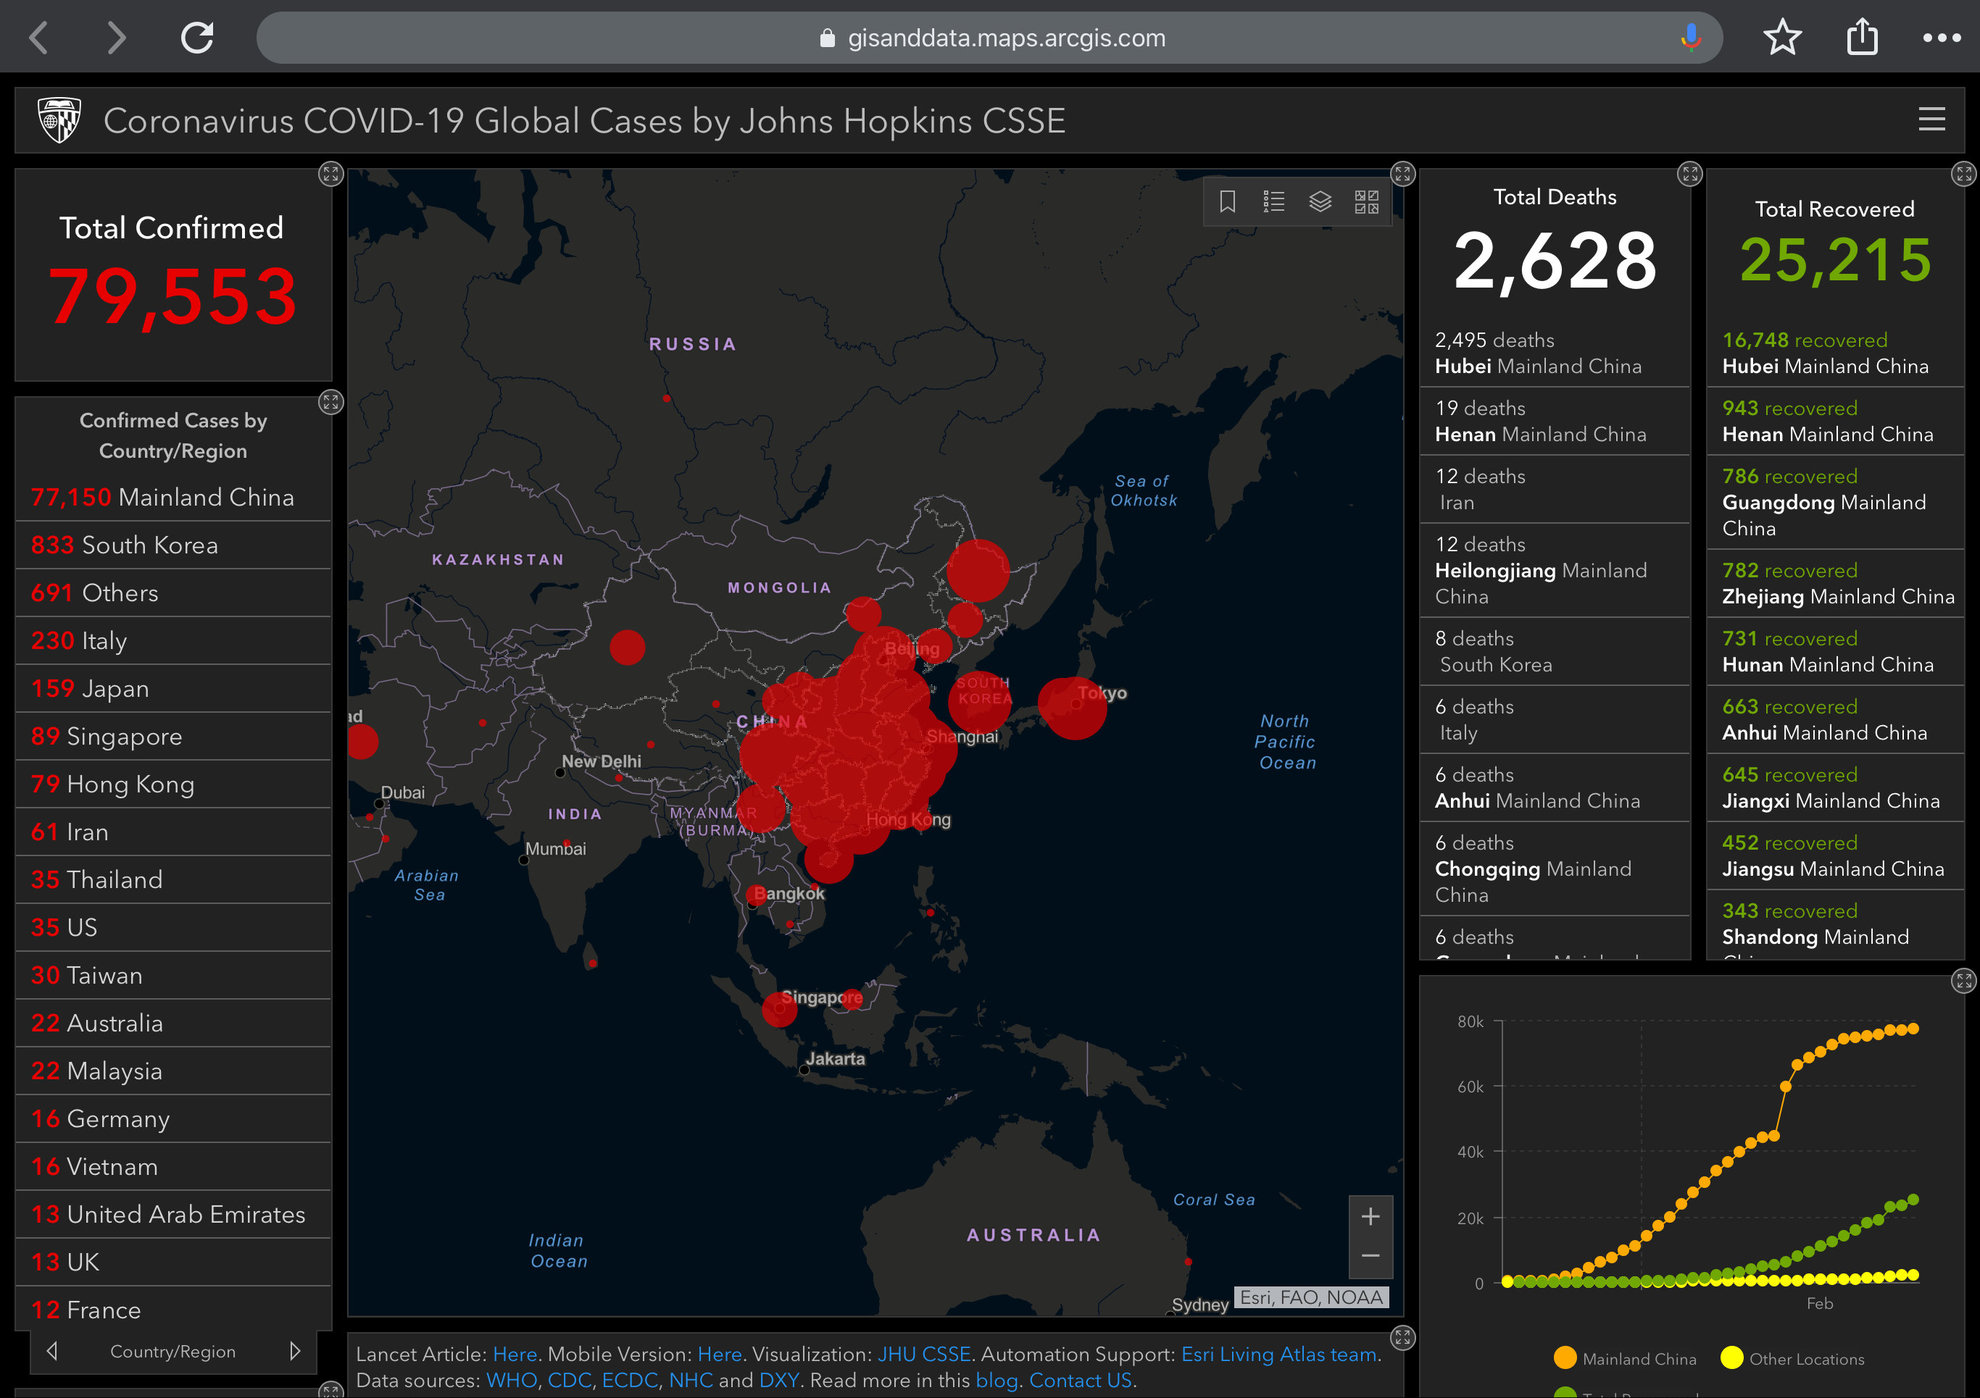
Task: Bookmark this page with the star icon
Action: (x=1782, y=38)
